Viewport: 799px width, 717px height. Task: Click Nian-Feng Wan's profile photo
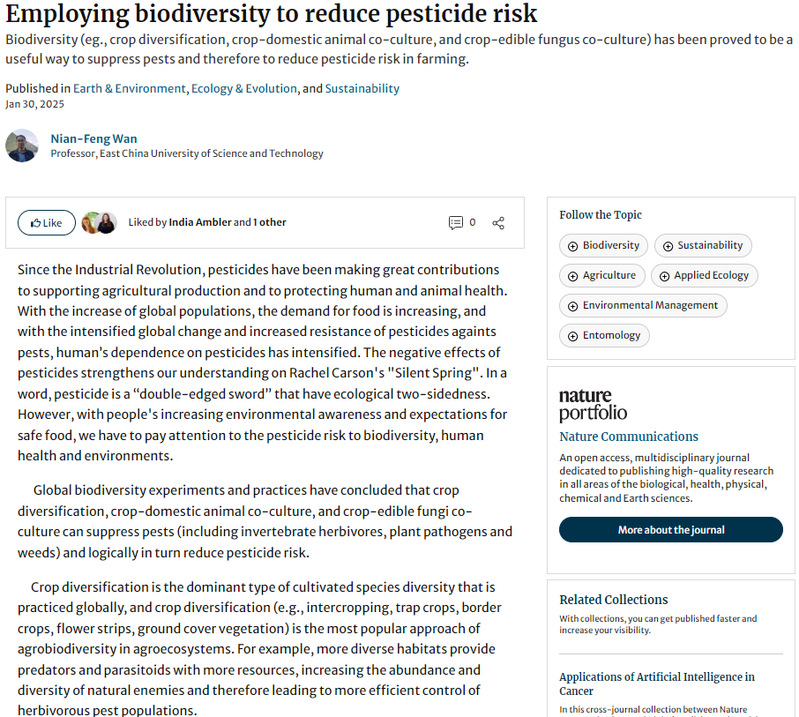tap(22, 146)
